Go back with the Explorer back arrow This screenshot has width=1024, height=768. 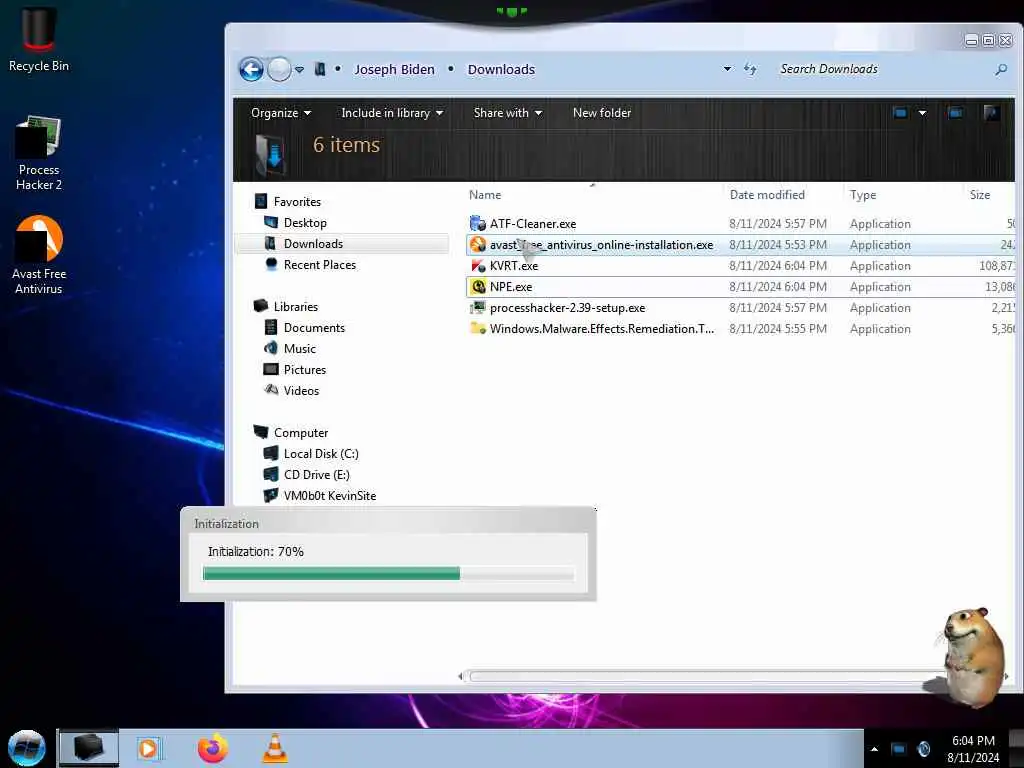[251, 69]
